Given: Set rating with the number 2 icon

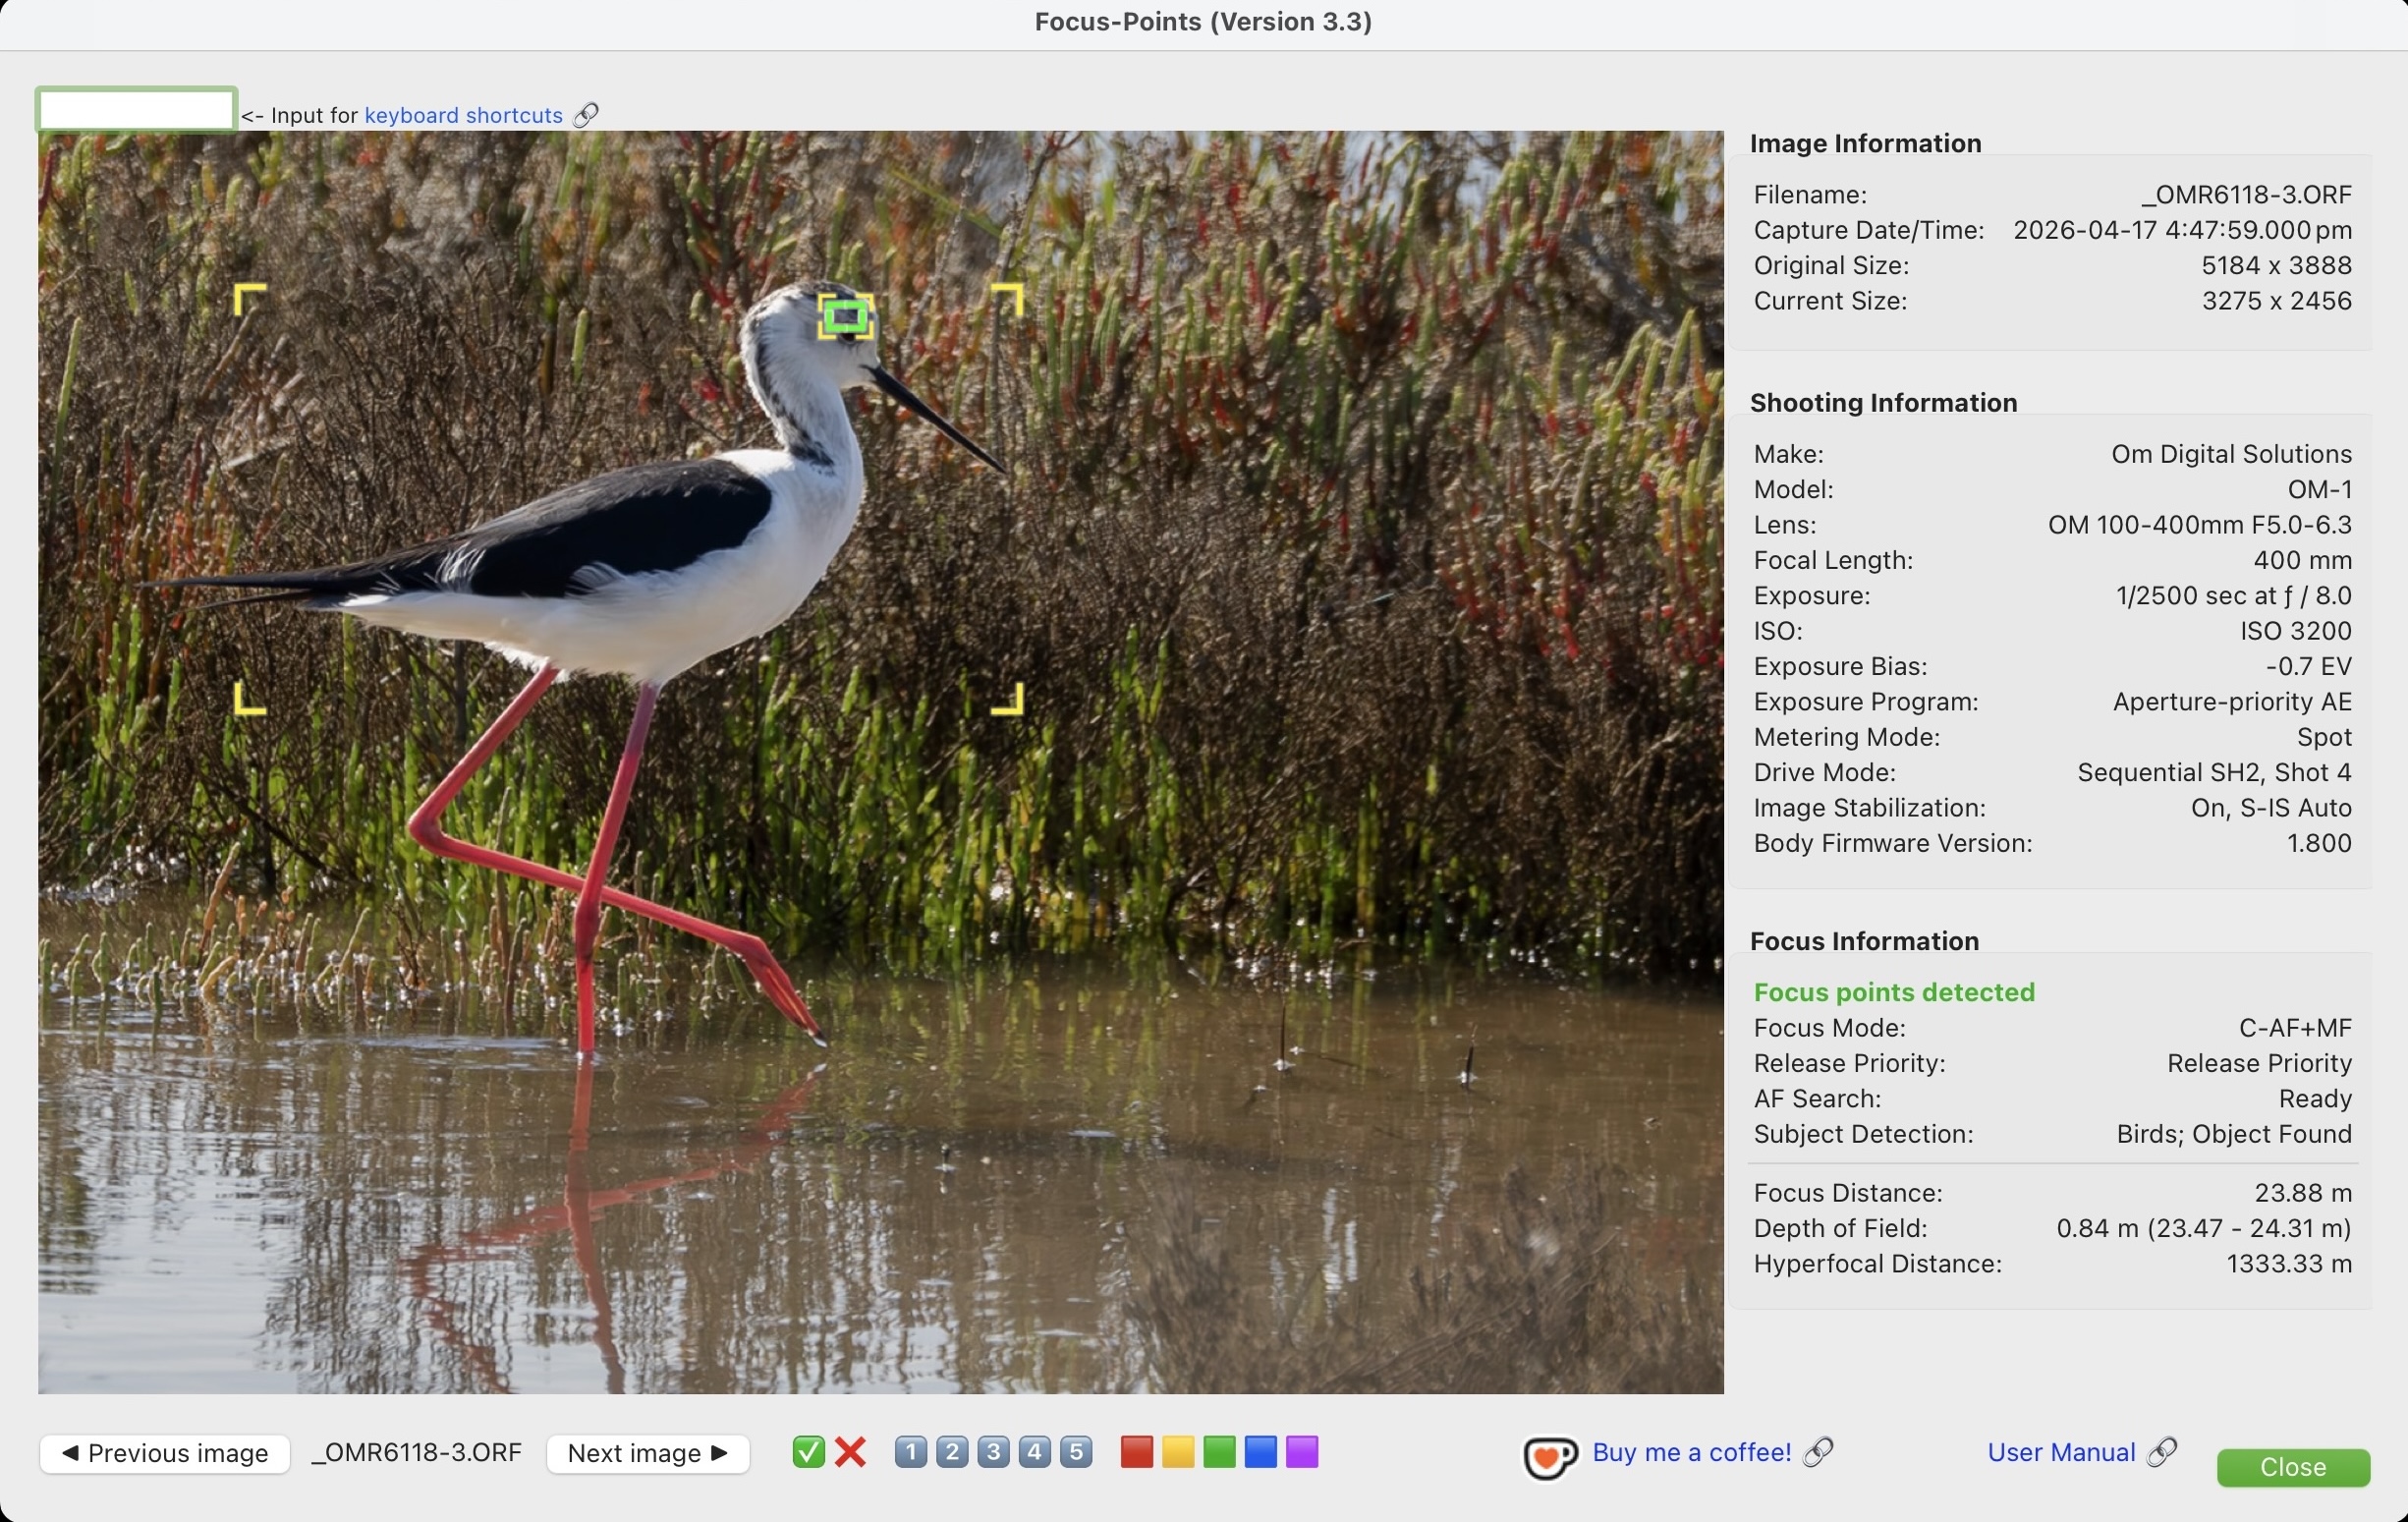Looking at the screenshot, I should coord(952,1451).
